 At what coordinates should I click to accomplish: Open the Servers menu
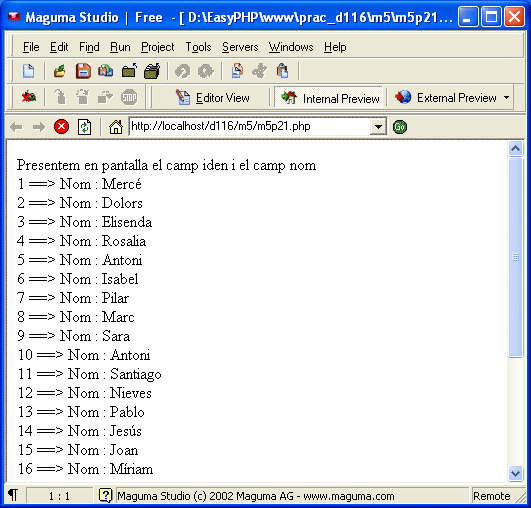click(x=240, y=47)
